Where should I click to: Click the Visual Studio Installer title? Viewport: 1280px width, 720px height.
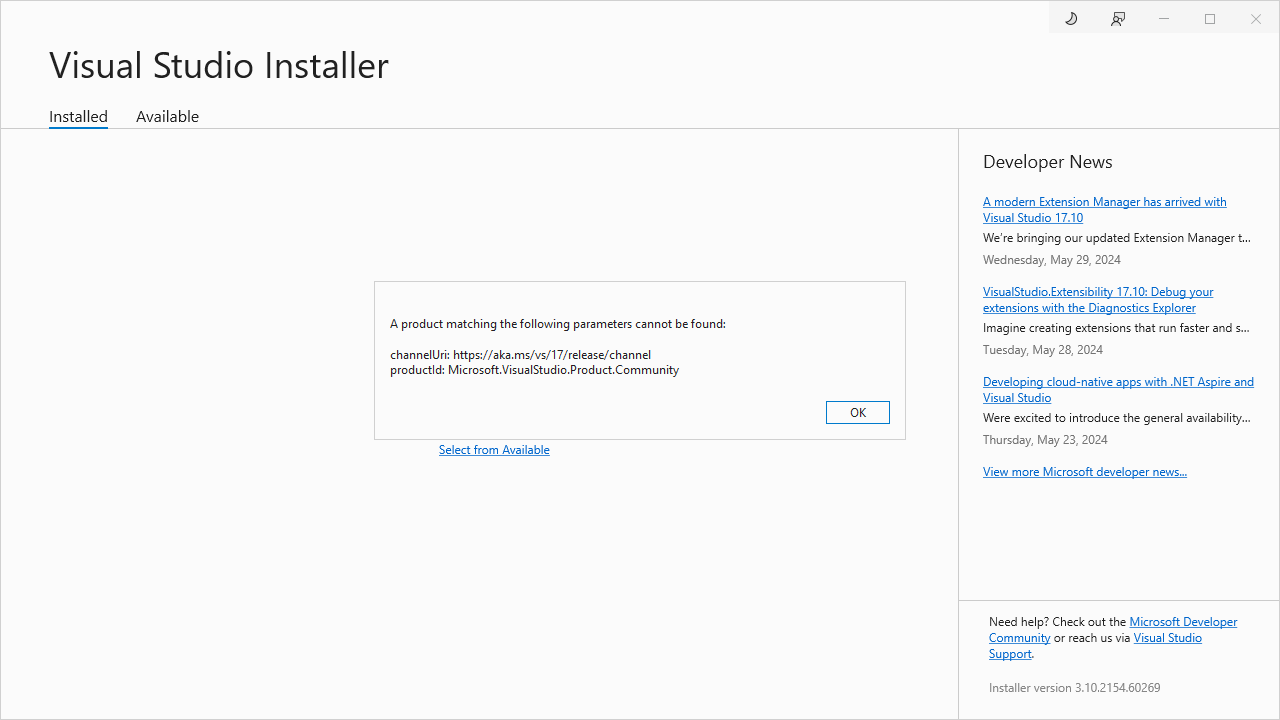click(x=219, y=65)
